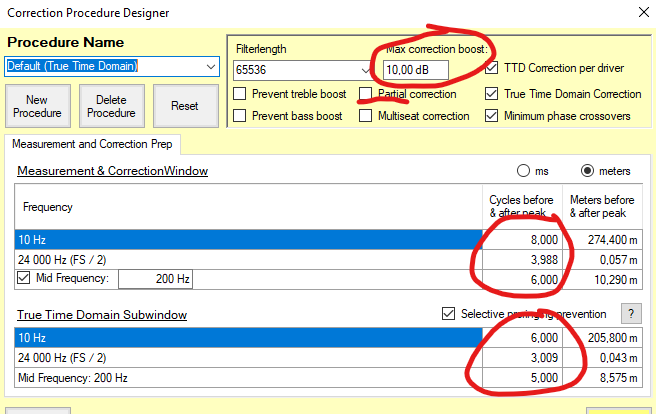Uncheck Minimum phase crossovers
Viewport: 656px width, 414px height.
pos(492,115)
